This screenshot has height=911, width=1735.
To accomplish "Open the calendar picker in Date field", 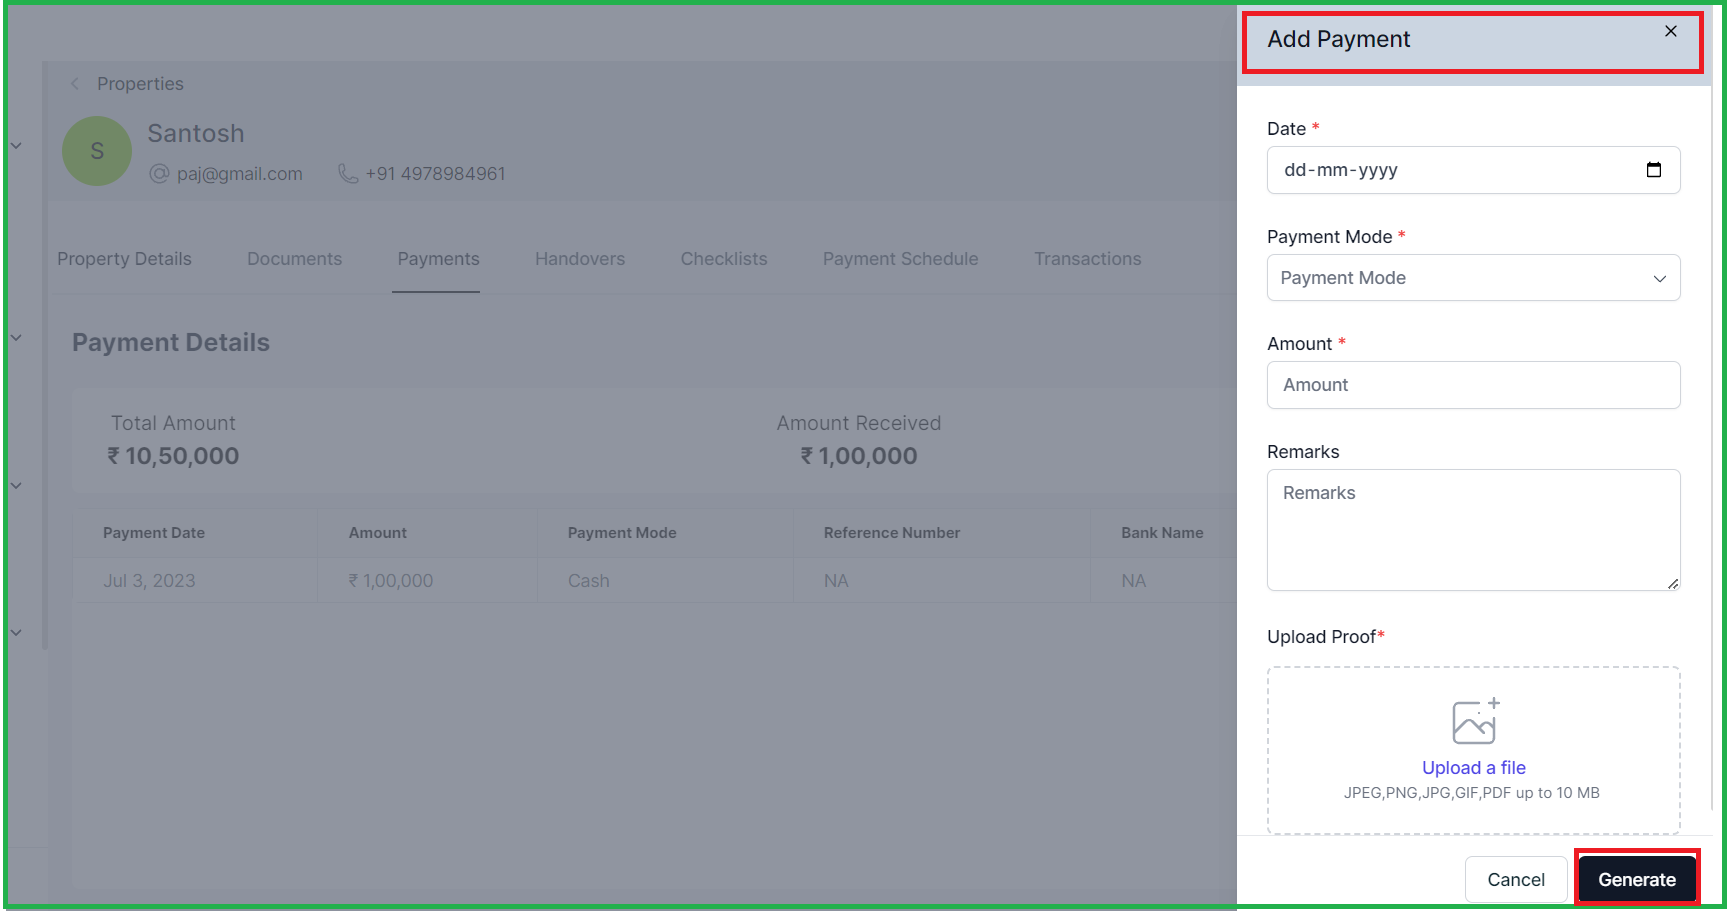I will pos(1653,170).
